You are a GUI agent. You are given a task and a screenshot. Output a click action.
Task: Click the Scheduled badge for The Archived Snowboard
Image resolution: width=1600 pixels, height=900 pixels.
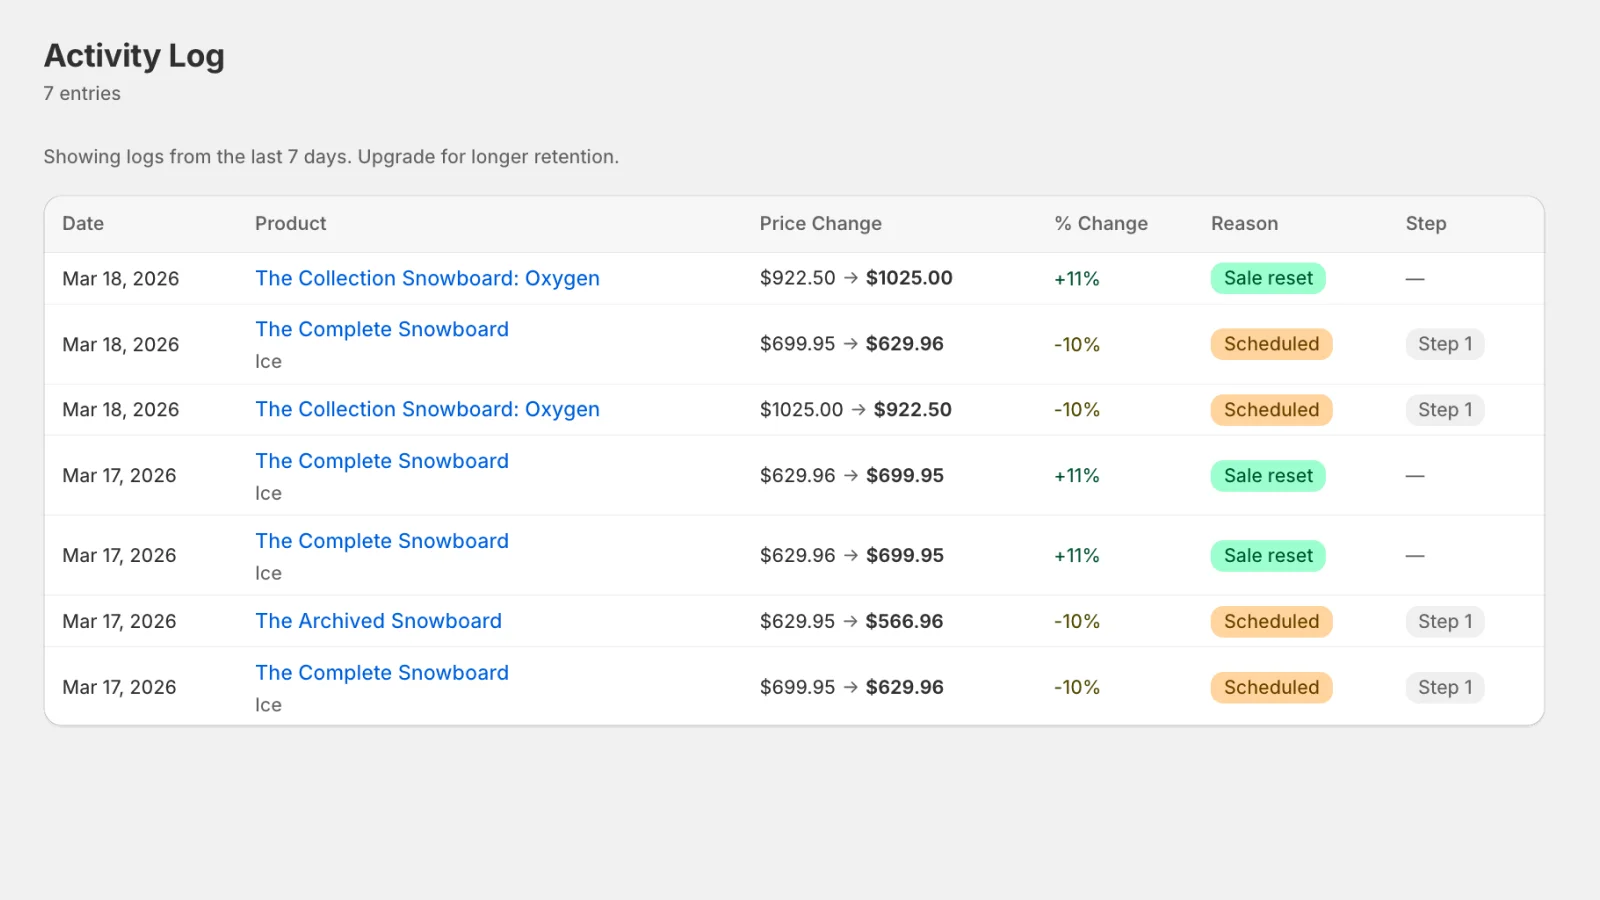tap(1271, 621)
